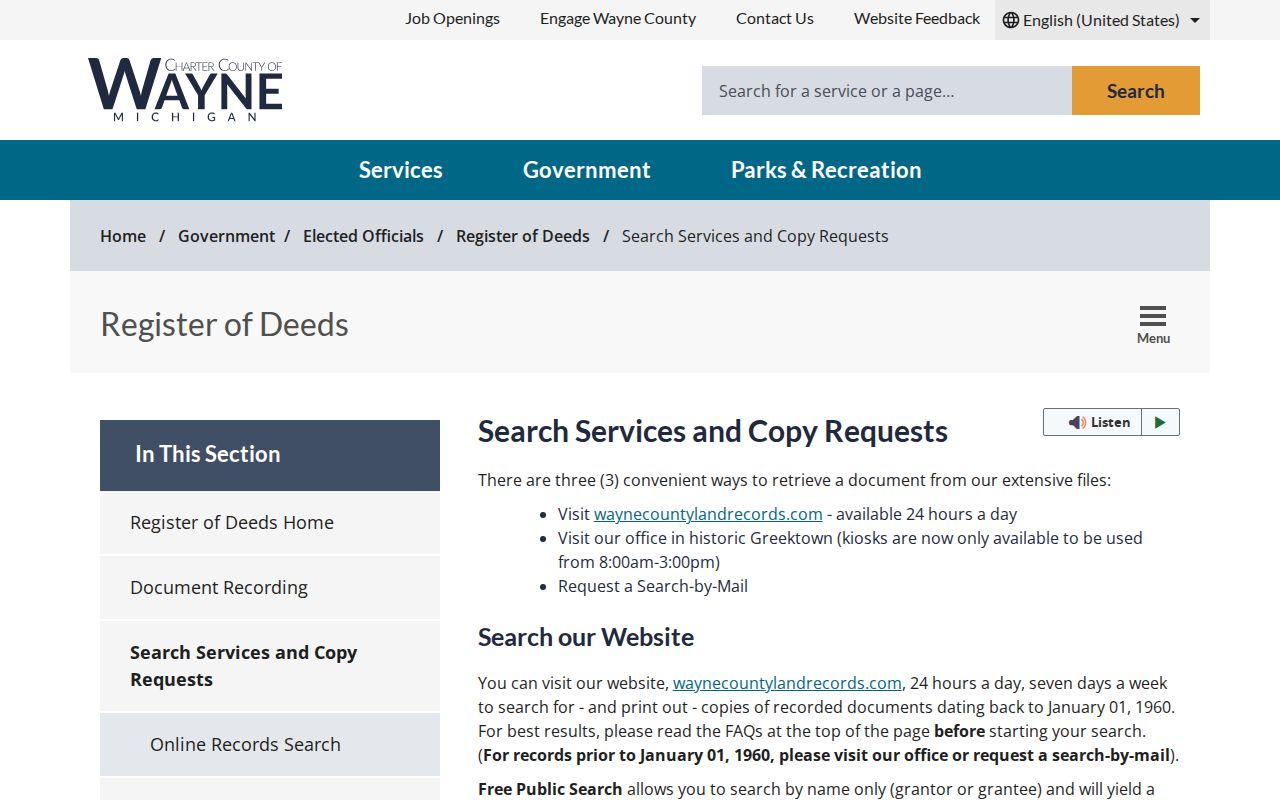The image size is (1280, 800).
Task: Click the Elected Officials breadcrumb link
Action: [x=363, y=236]
